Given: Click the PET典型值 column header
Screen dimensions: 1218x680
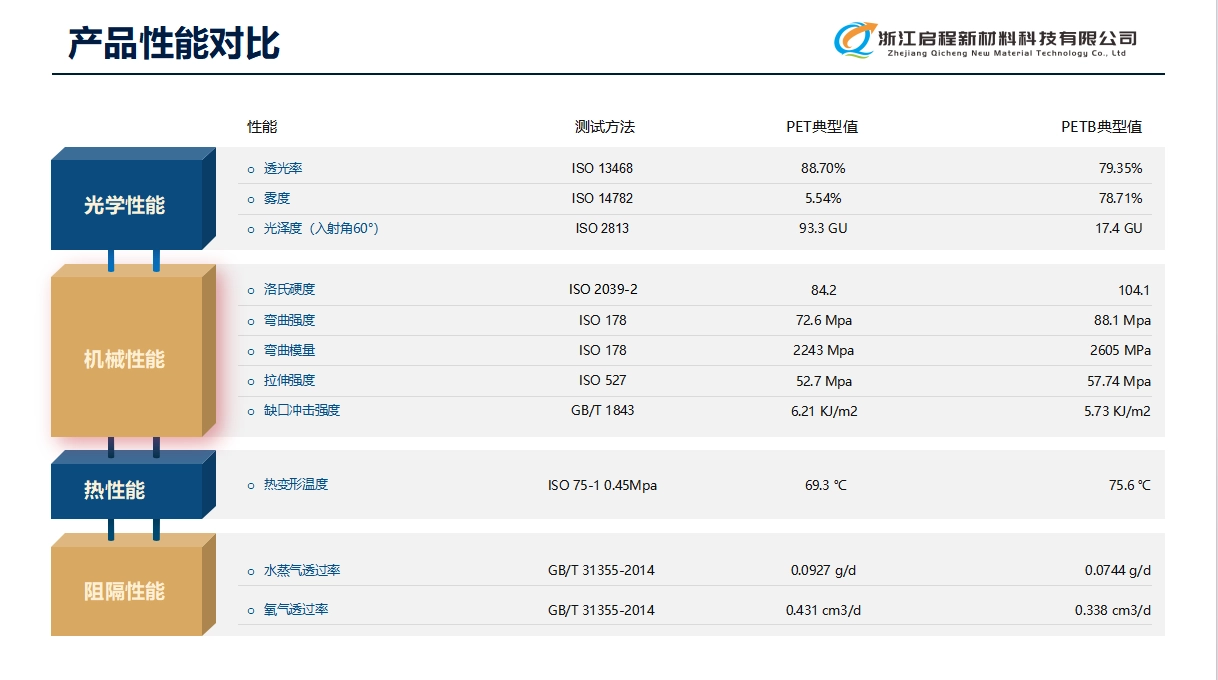Looking at the screenshot, I should tap(823, 127).
